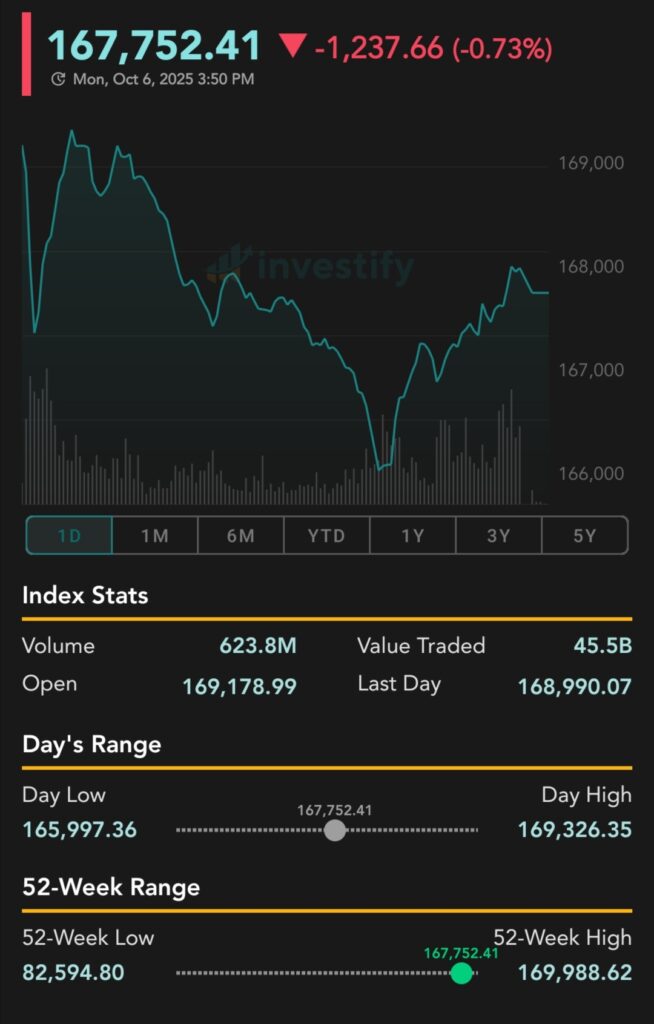This screenshot has height=1024, width=654.
Task: Switch chart to 1Y range
Action: [x=413, y=536]
